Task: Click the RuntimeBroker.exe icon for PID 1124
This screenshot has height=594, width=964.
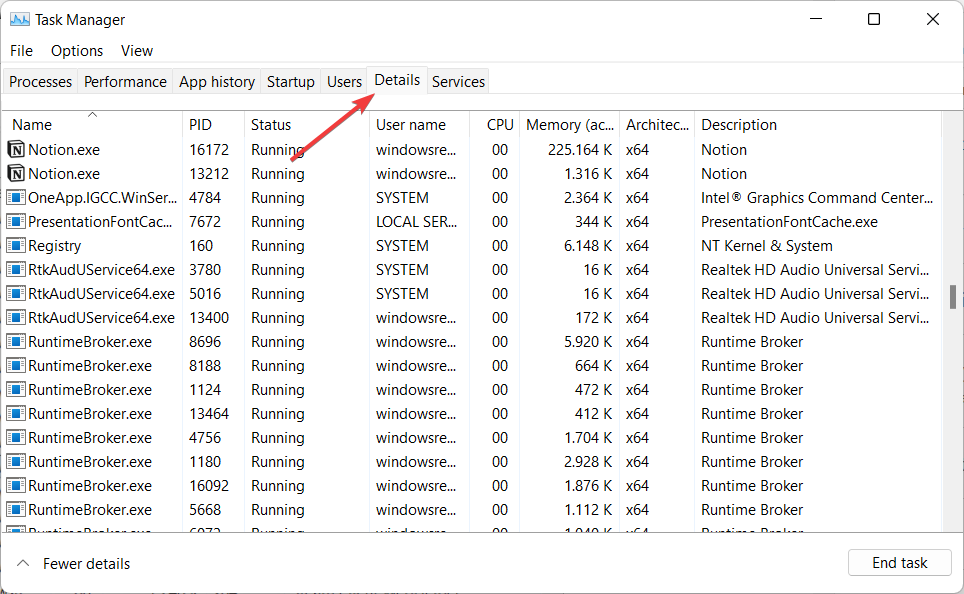Action: pos(16,389)
